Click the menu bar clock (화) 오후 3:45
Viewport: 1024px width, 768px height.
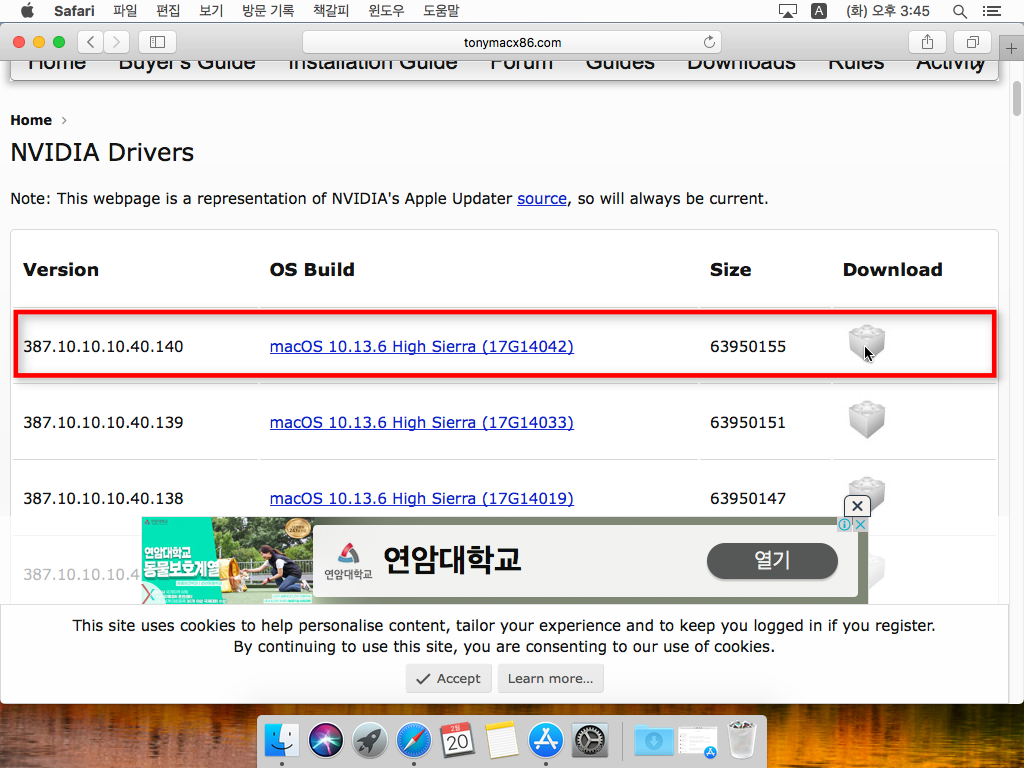tap(888, 11)
